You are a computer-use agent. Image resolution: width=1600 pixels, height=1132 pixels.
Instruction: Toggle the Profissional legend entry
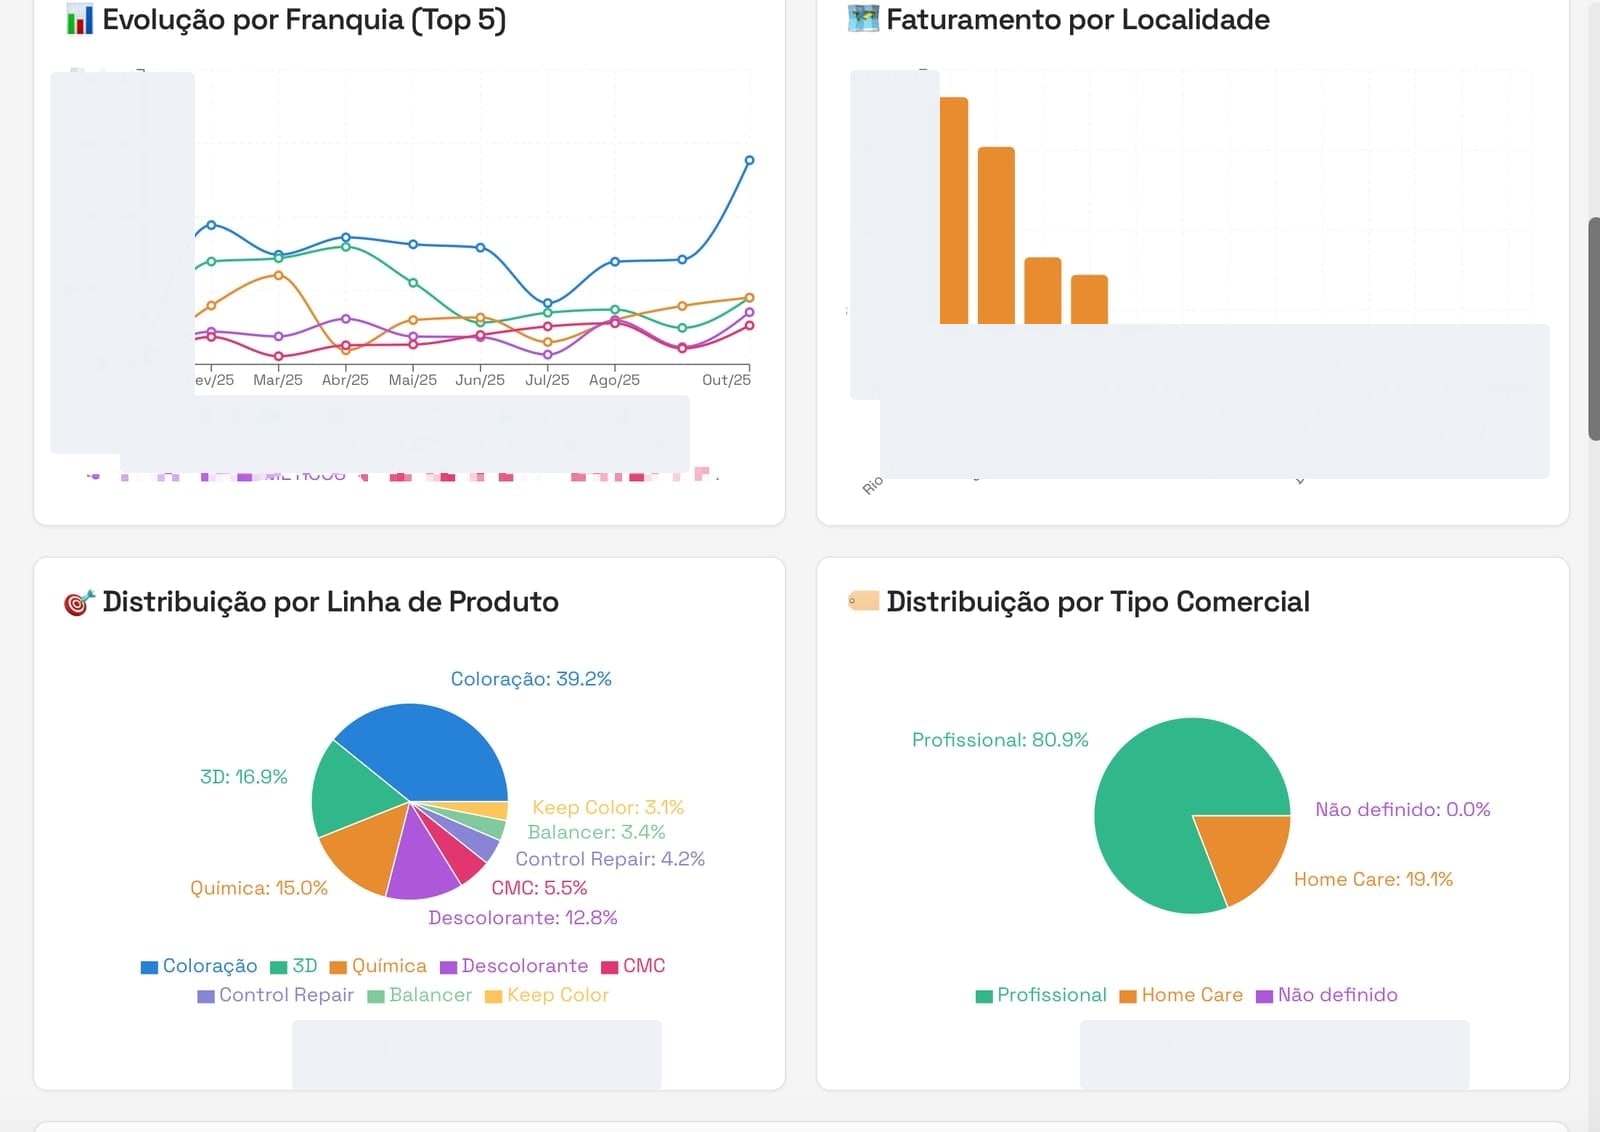[x=1041, y=995]
